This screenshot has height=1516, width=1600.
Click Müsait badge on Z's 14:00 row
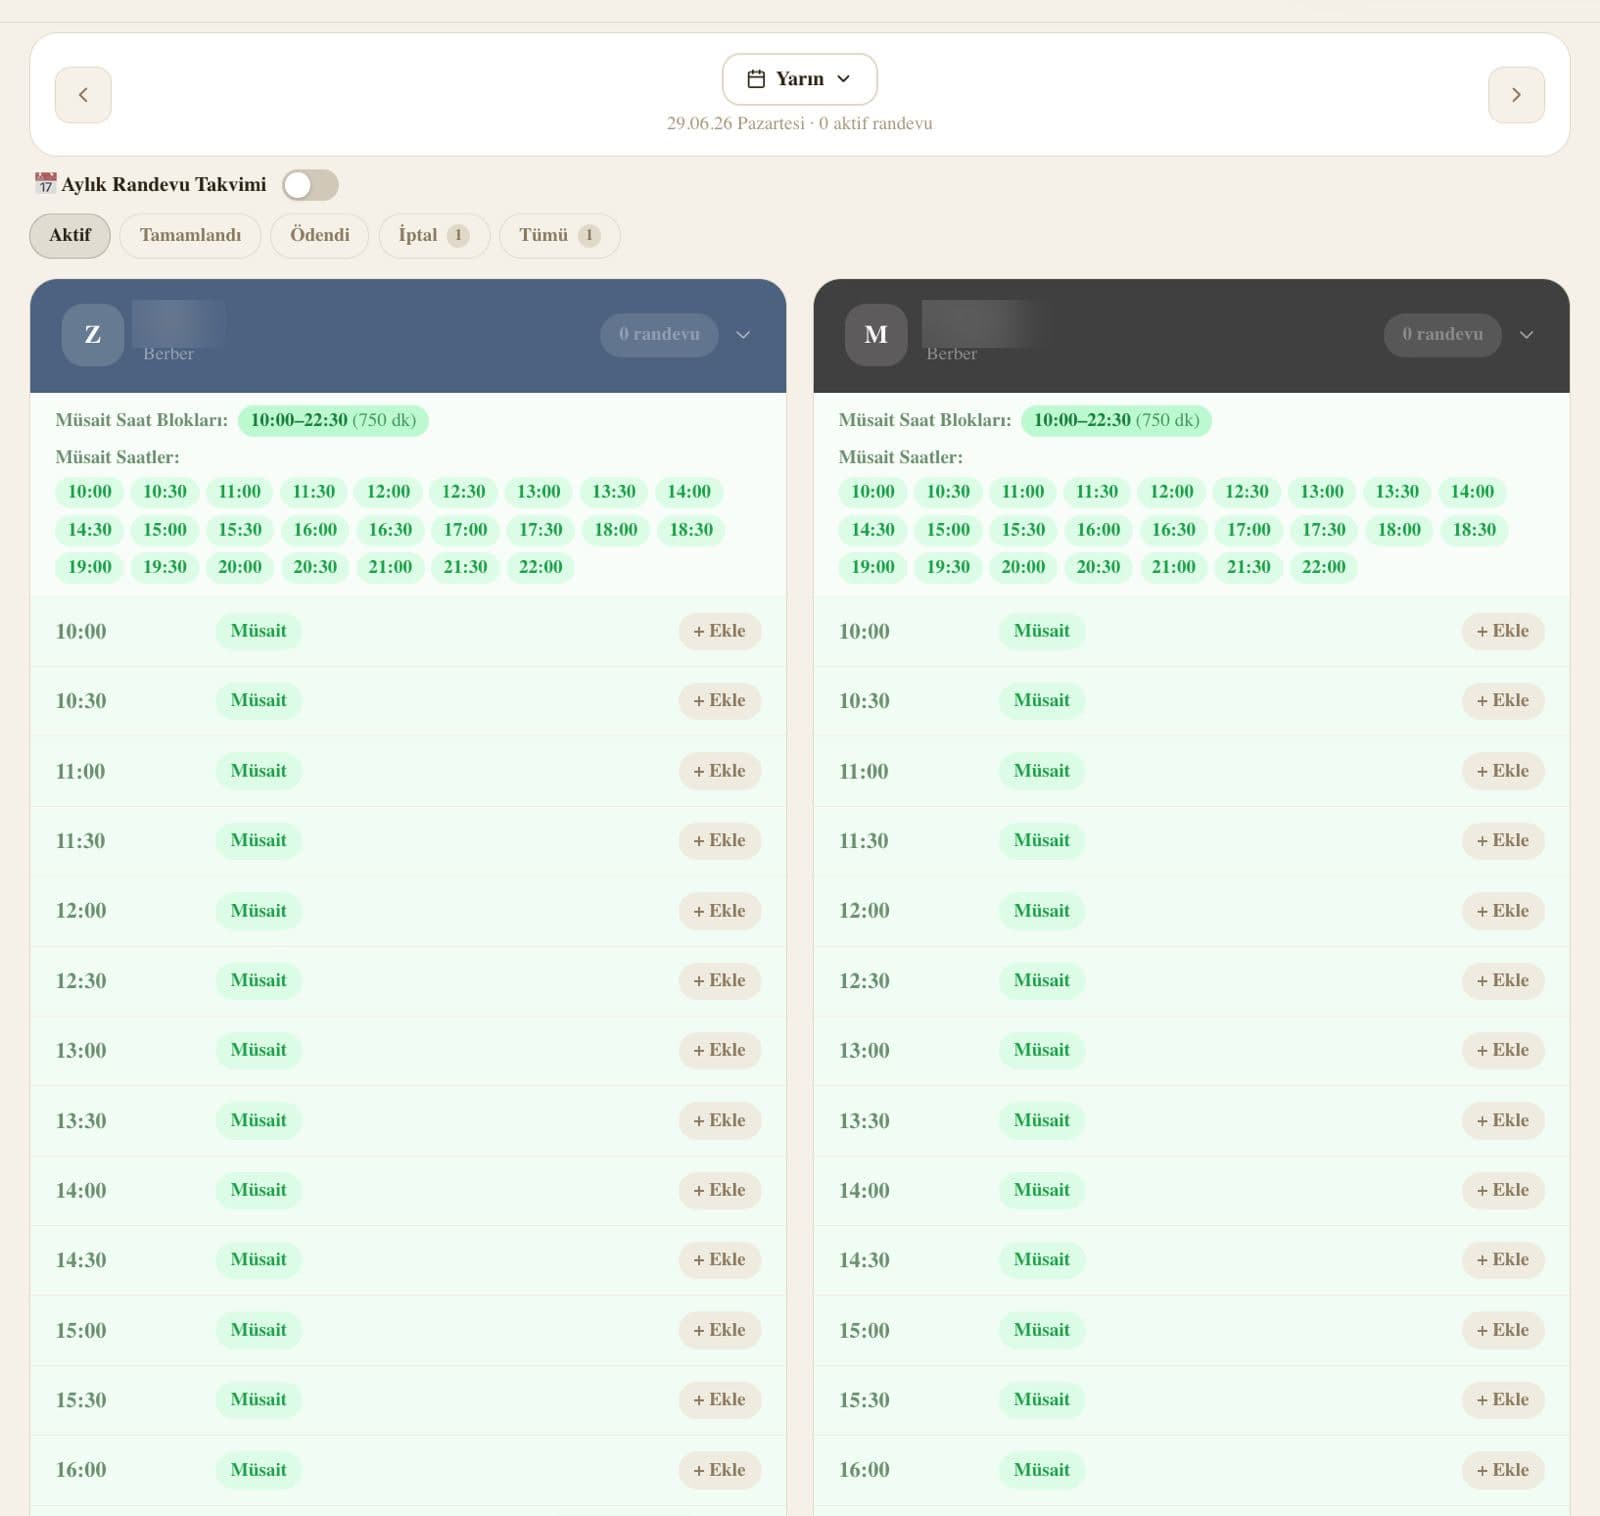[x=258, y=1190]
